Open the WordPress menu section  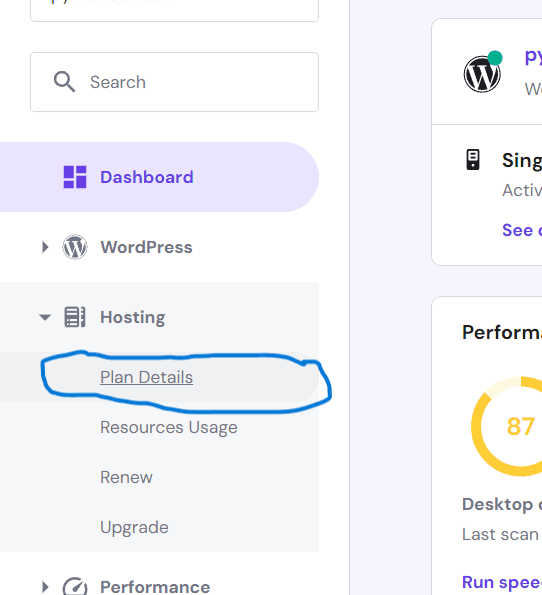159,247
